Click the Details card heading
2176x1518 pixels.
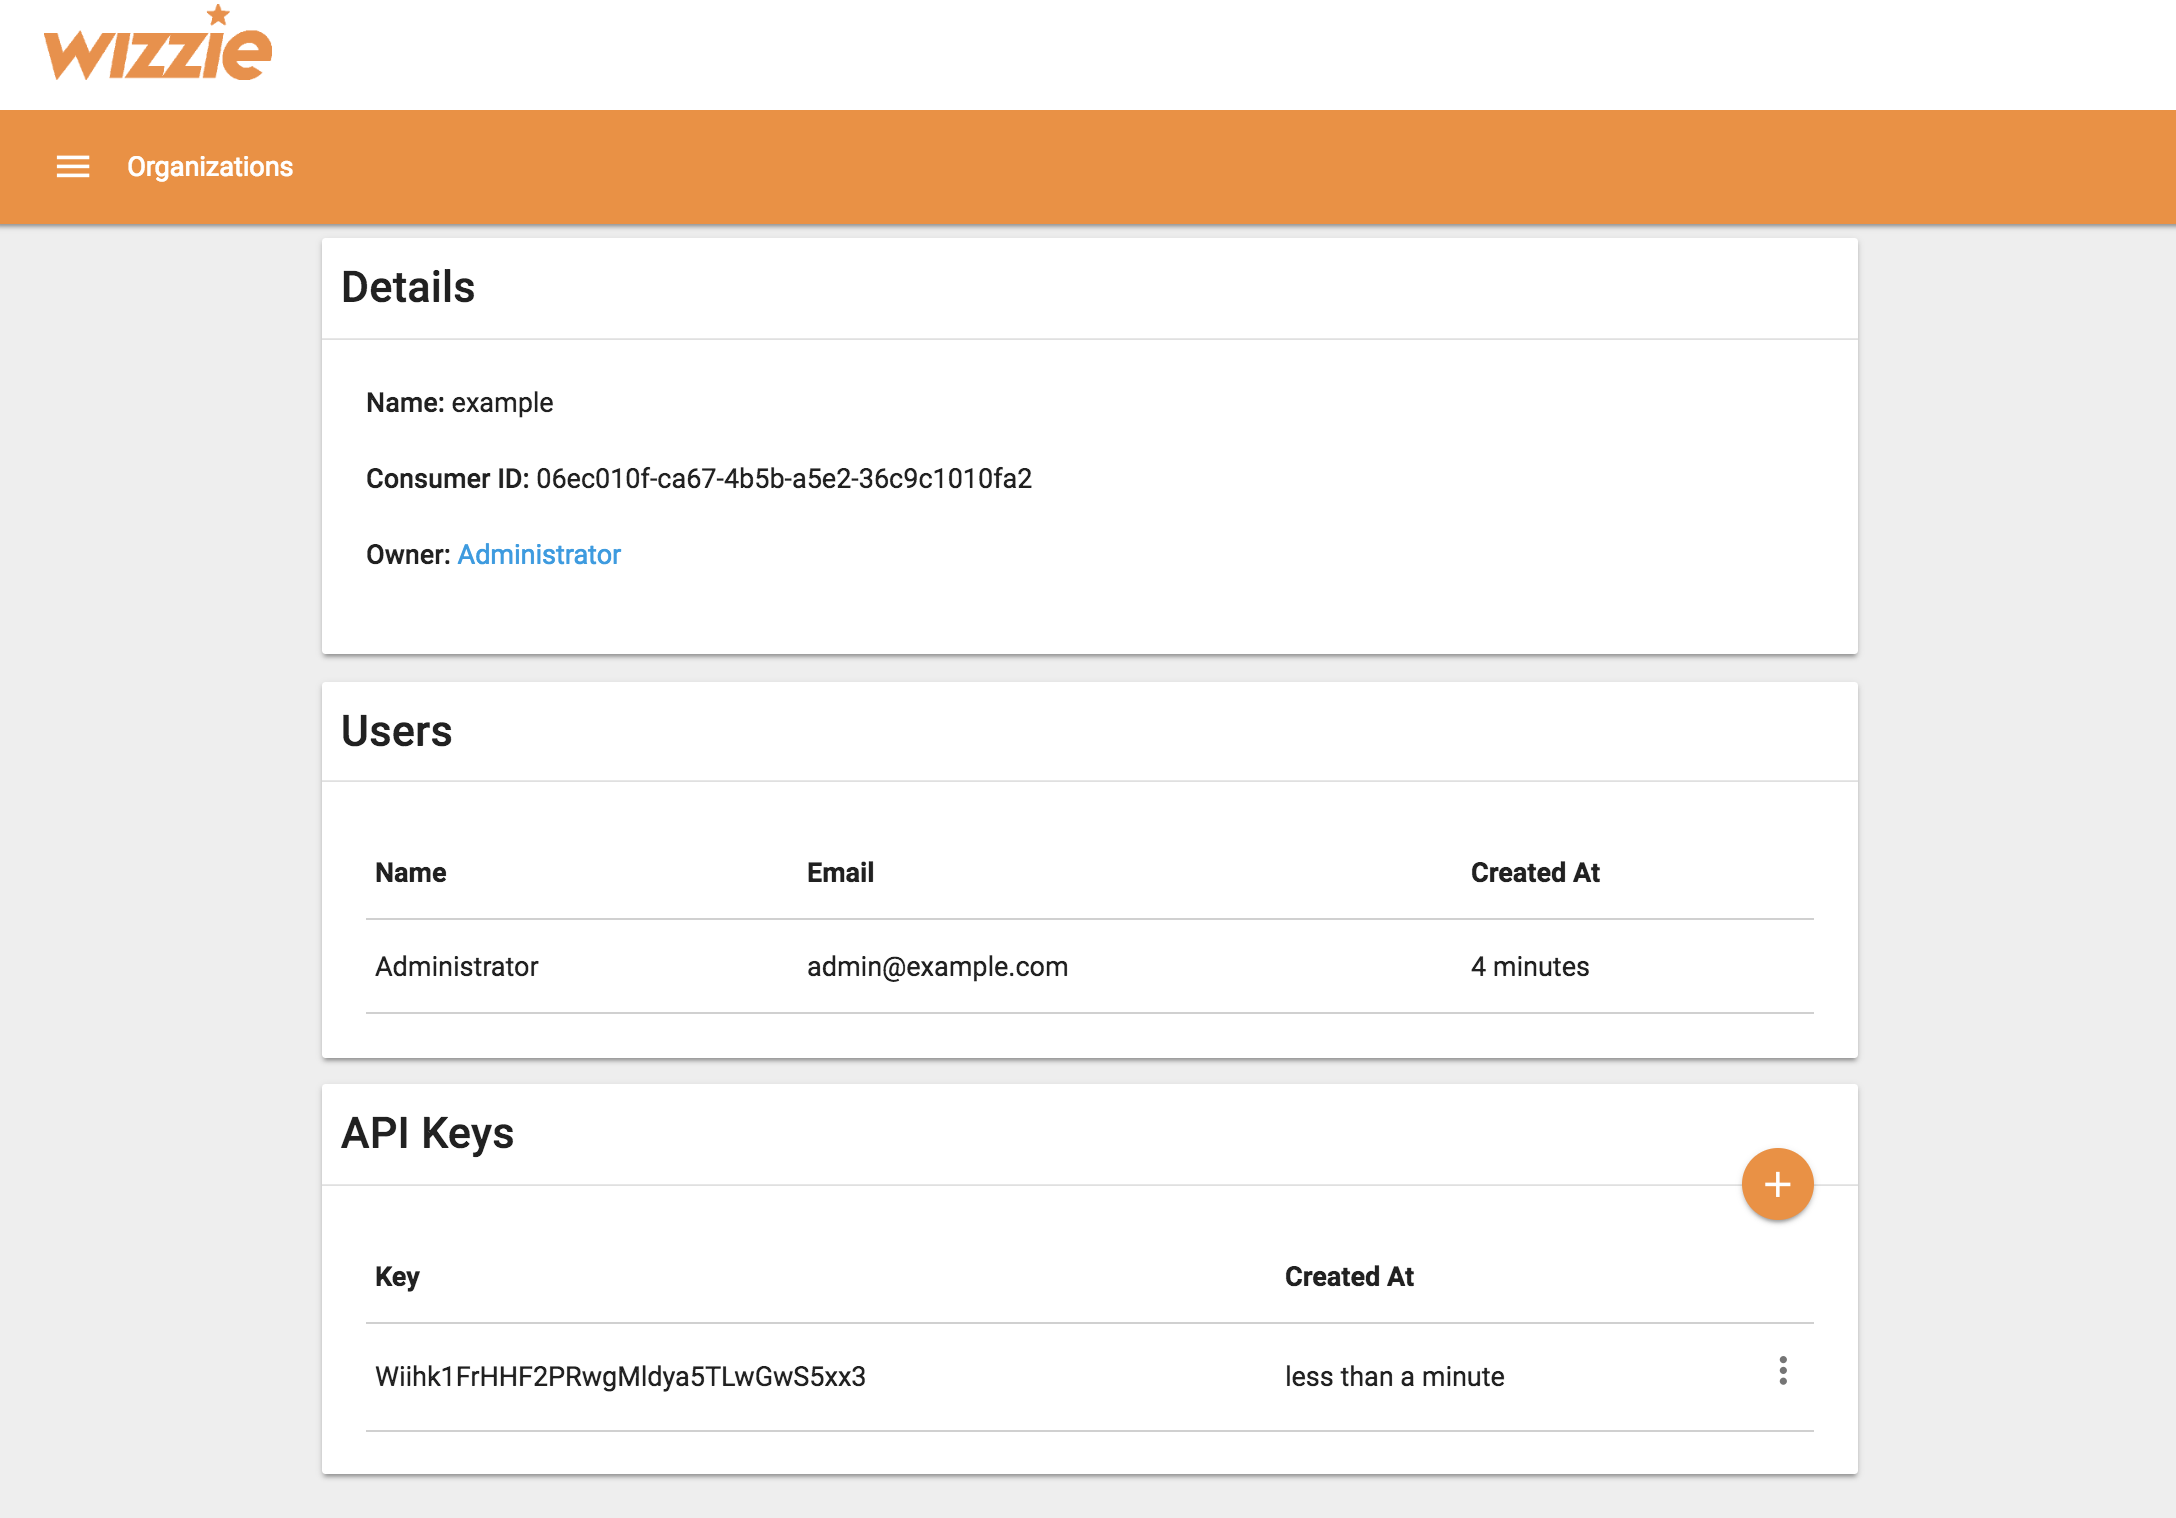pyautogui.click(x=408, y=288)
